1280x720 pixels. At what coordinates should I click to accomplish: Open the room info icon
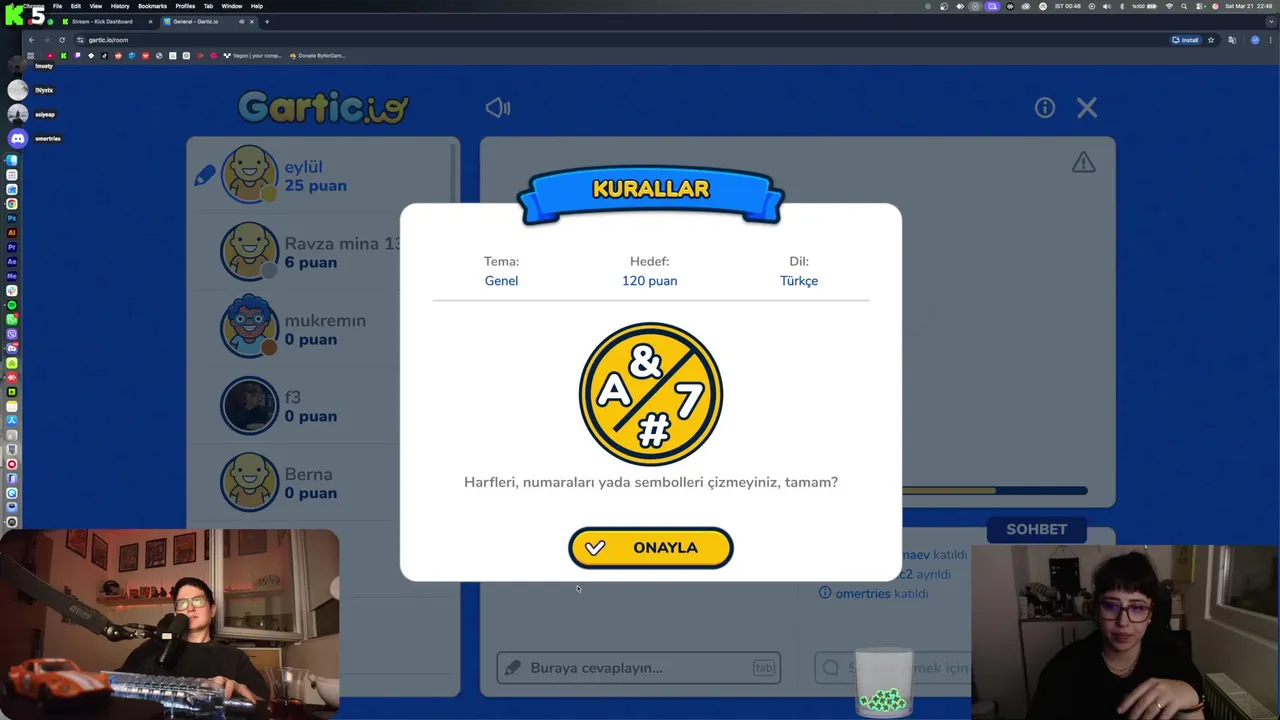point(1045,108)
